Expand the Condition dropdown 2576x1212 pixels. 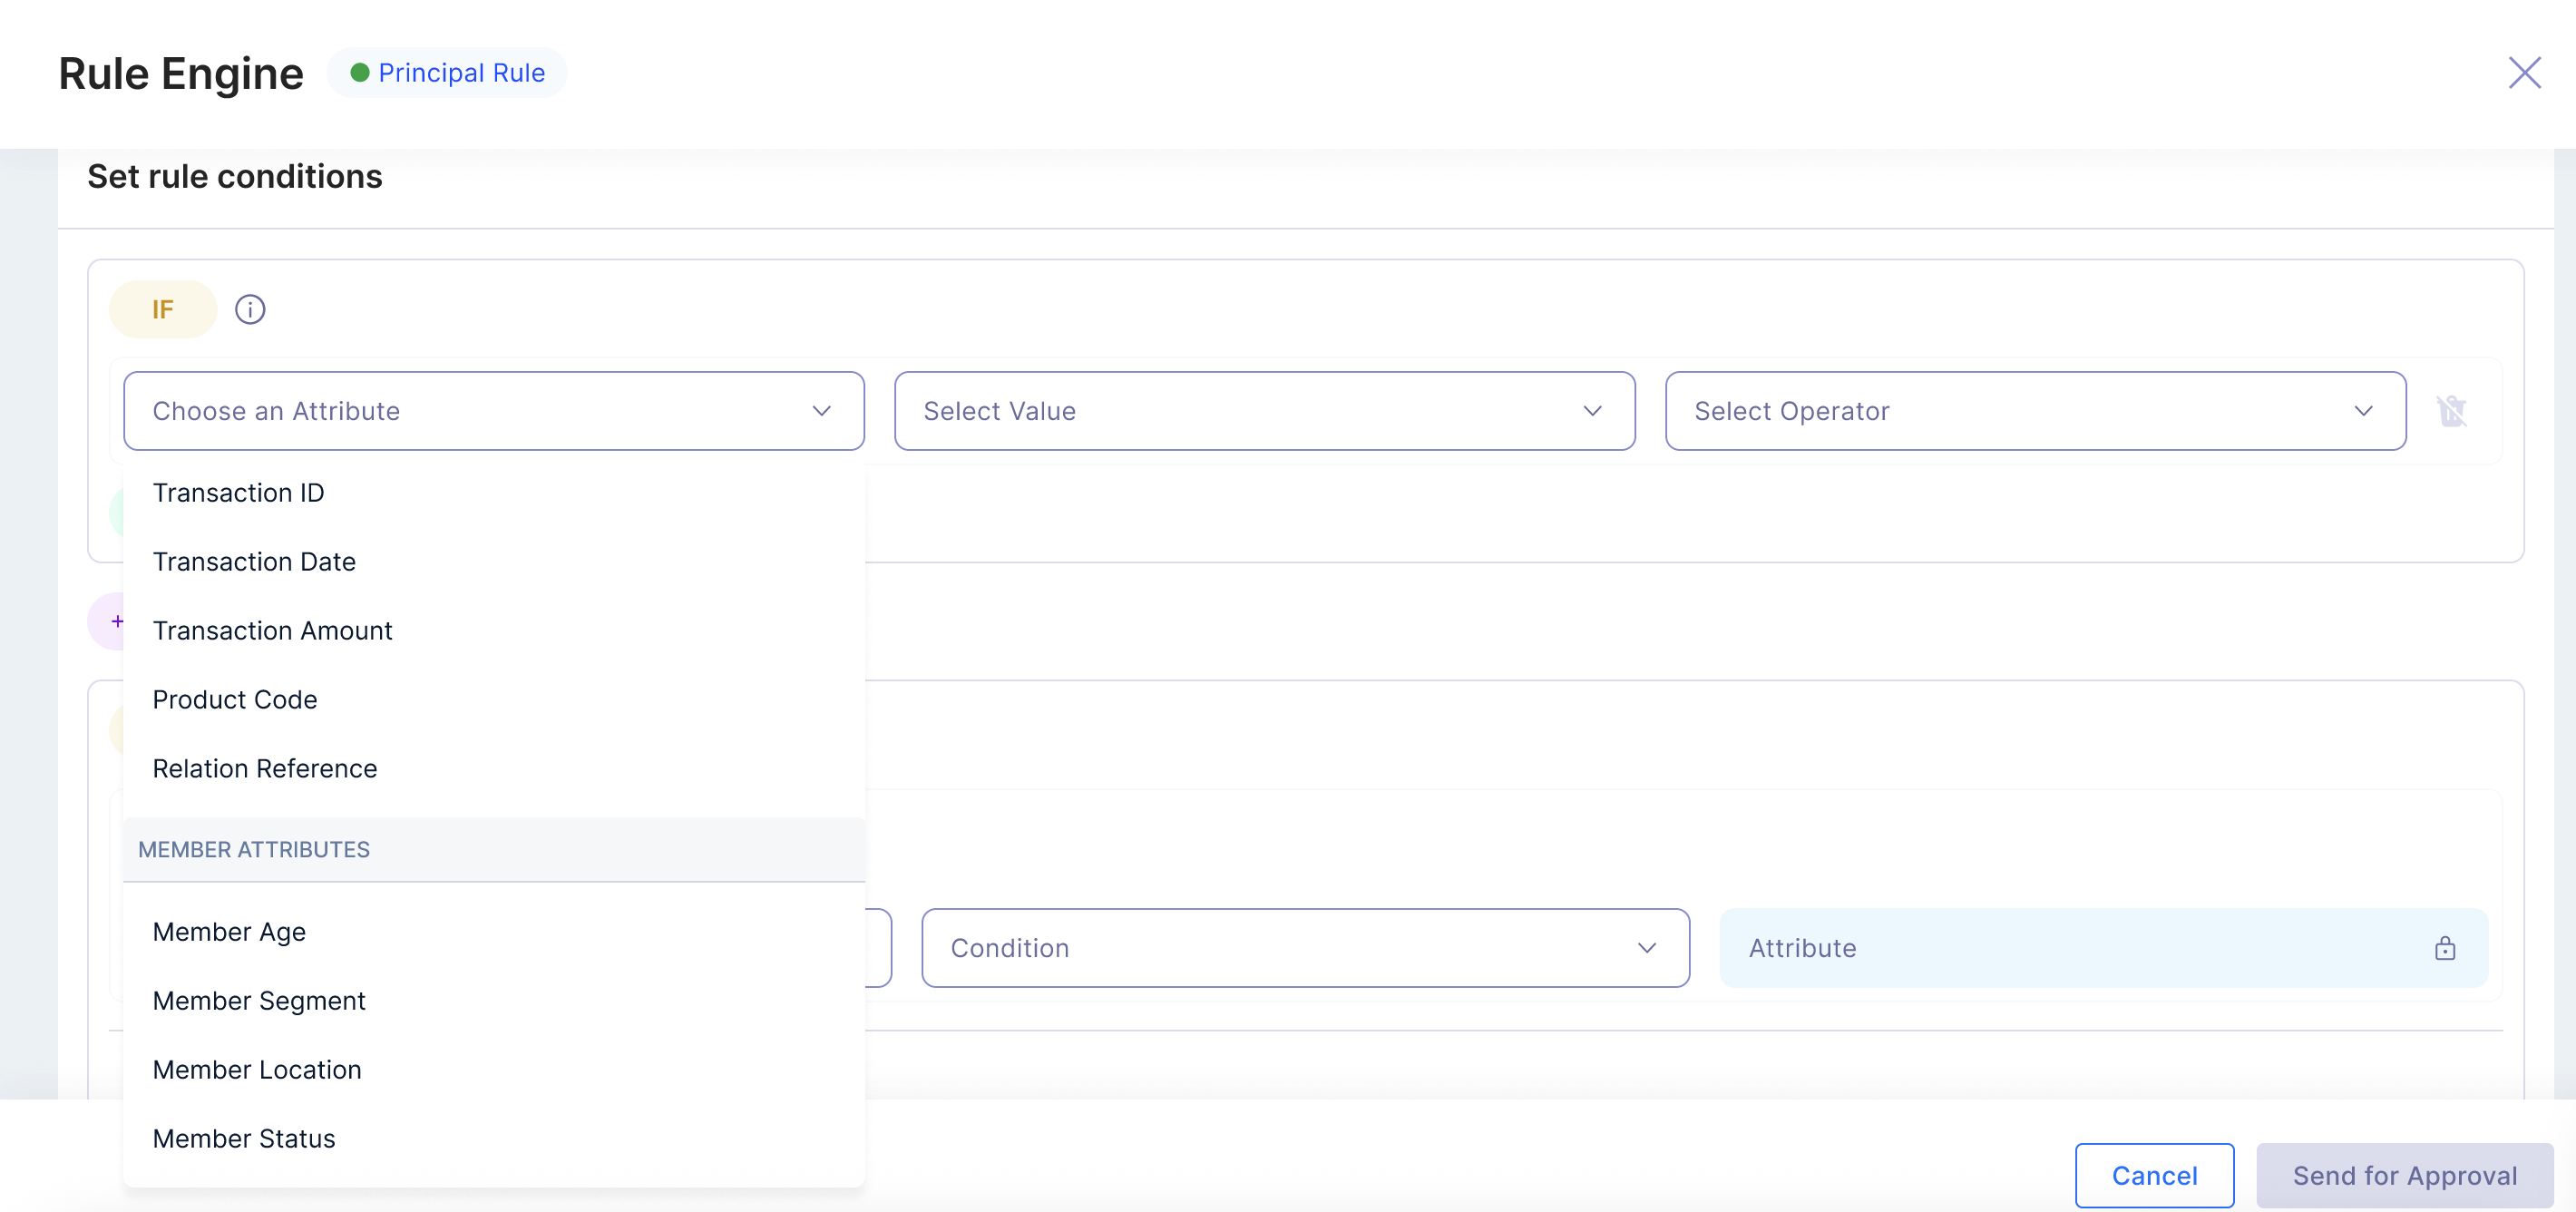[1305, 948]
